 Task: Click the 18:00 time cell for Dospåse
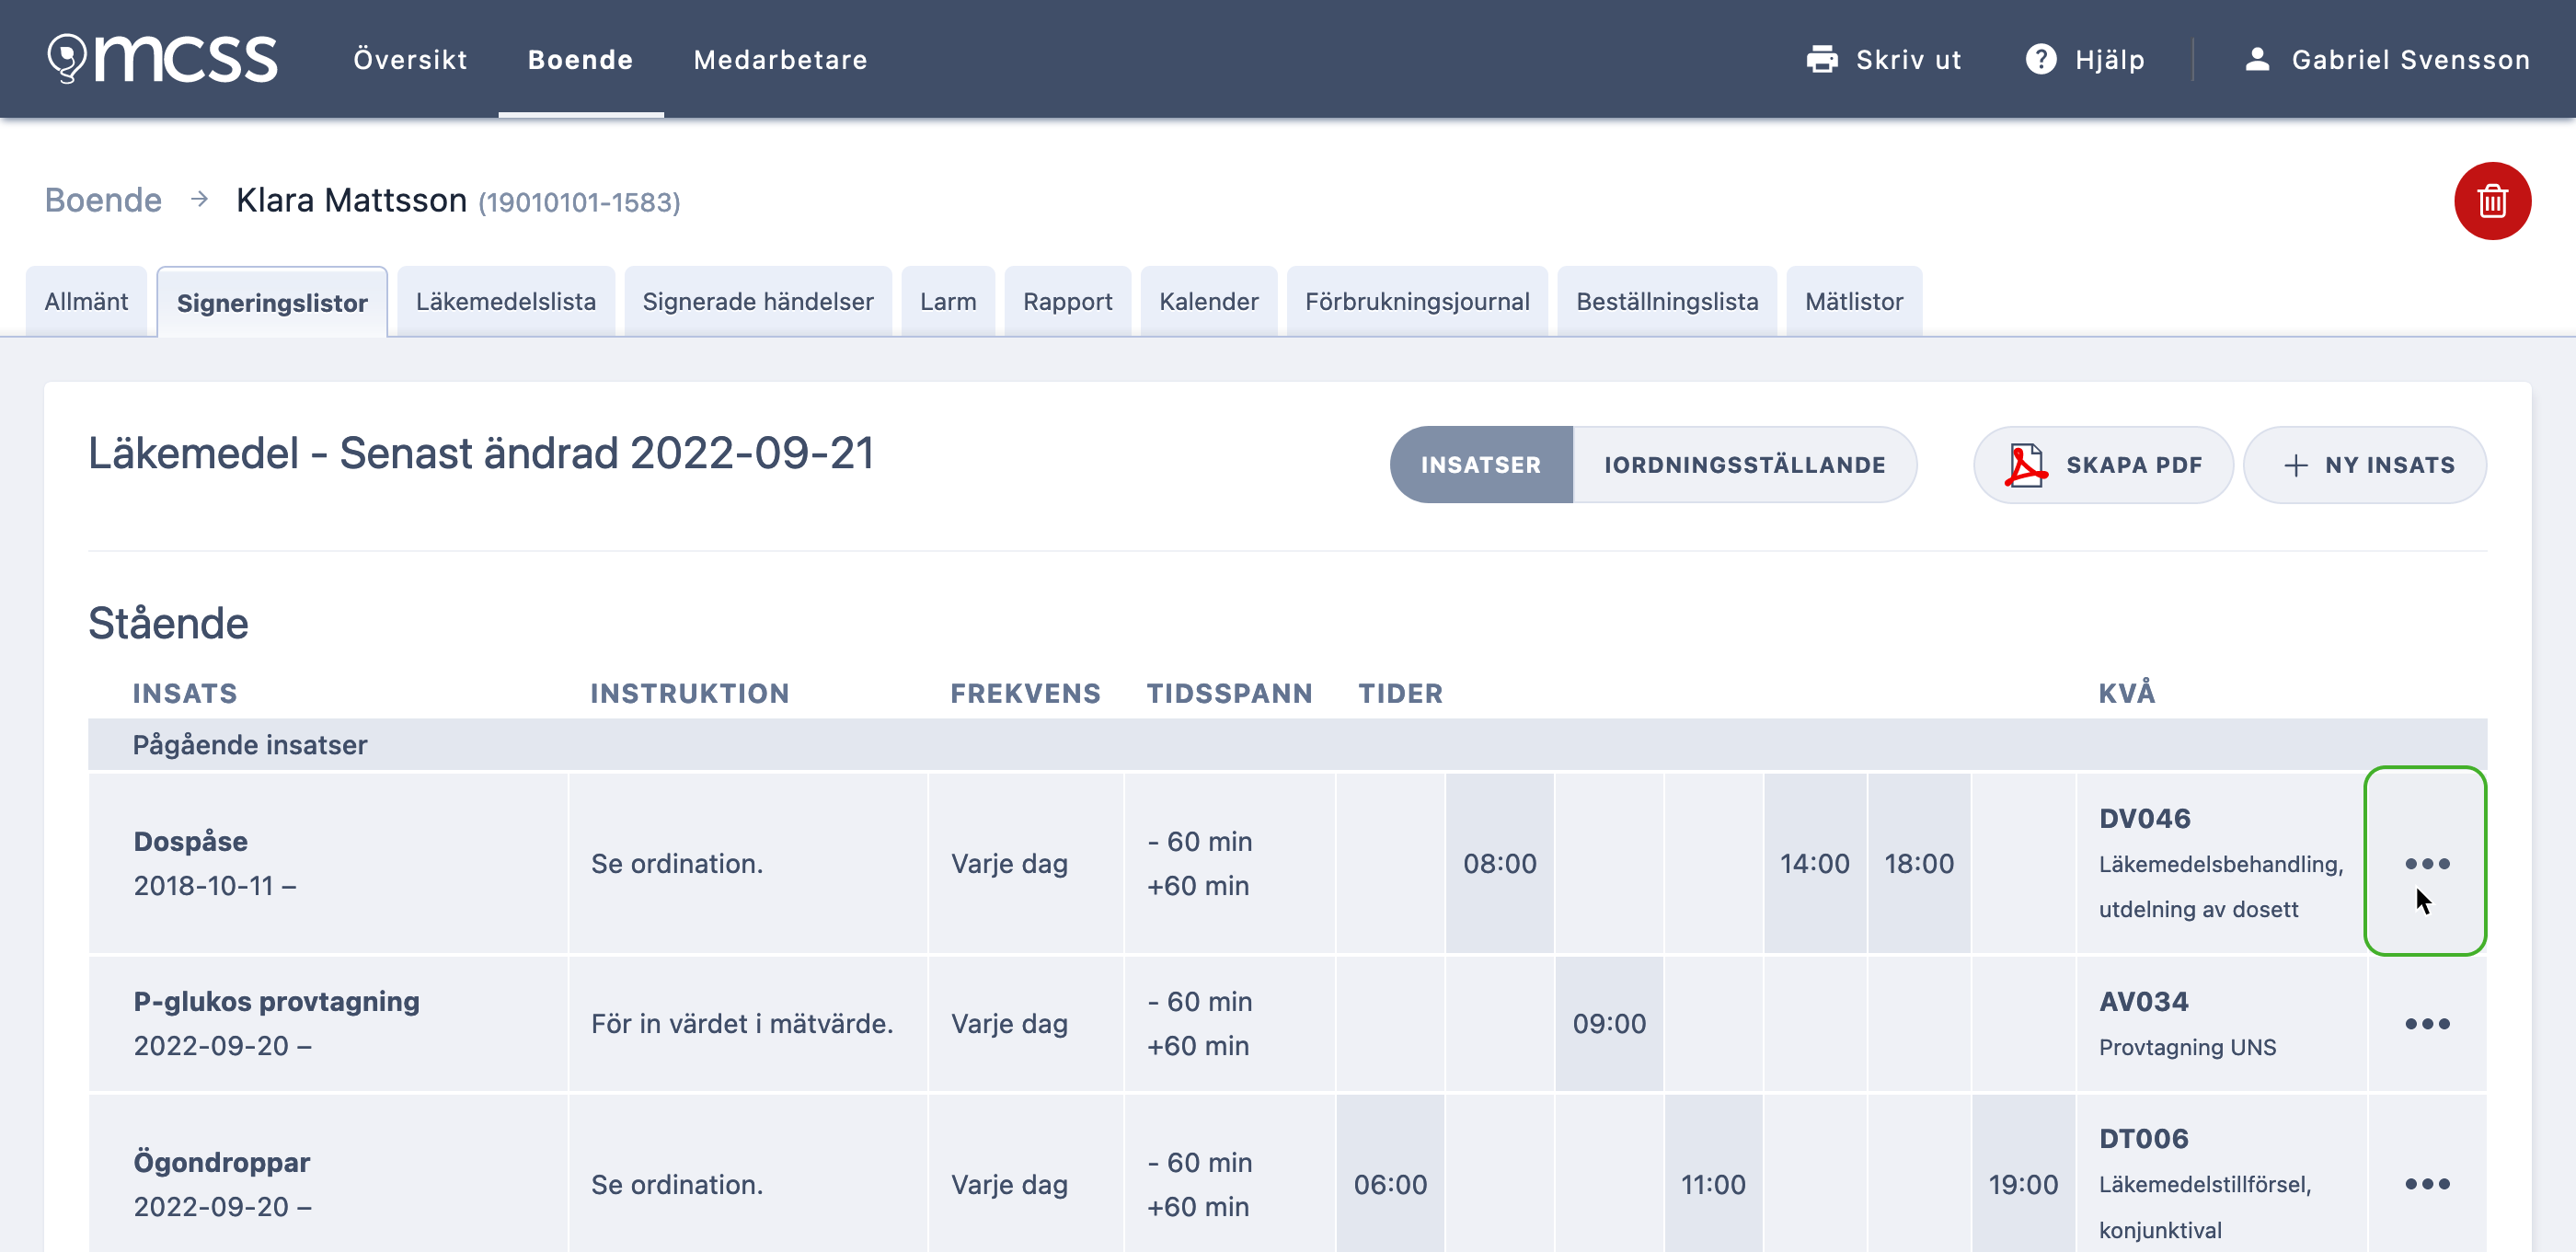click(1918, 863)
